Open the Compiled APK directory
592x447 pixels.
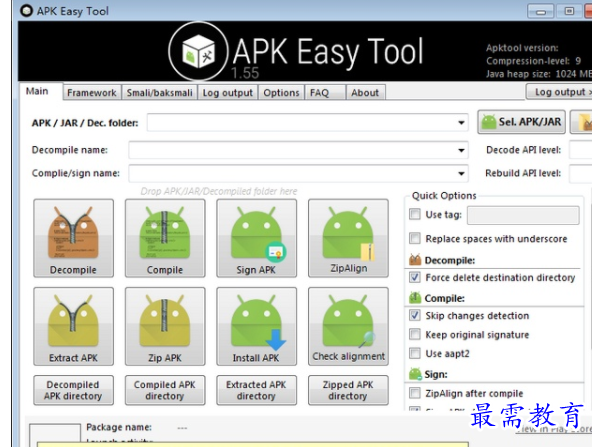tap(165, 390)
